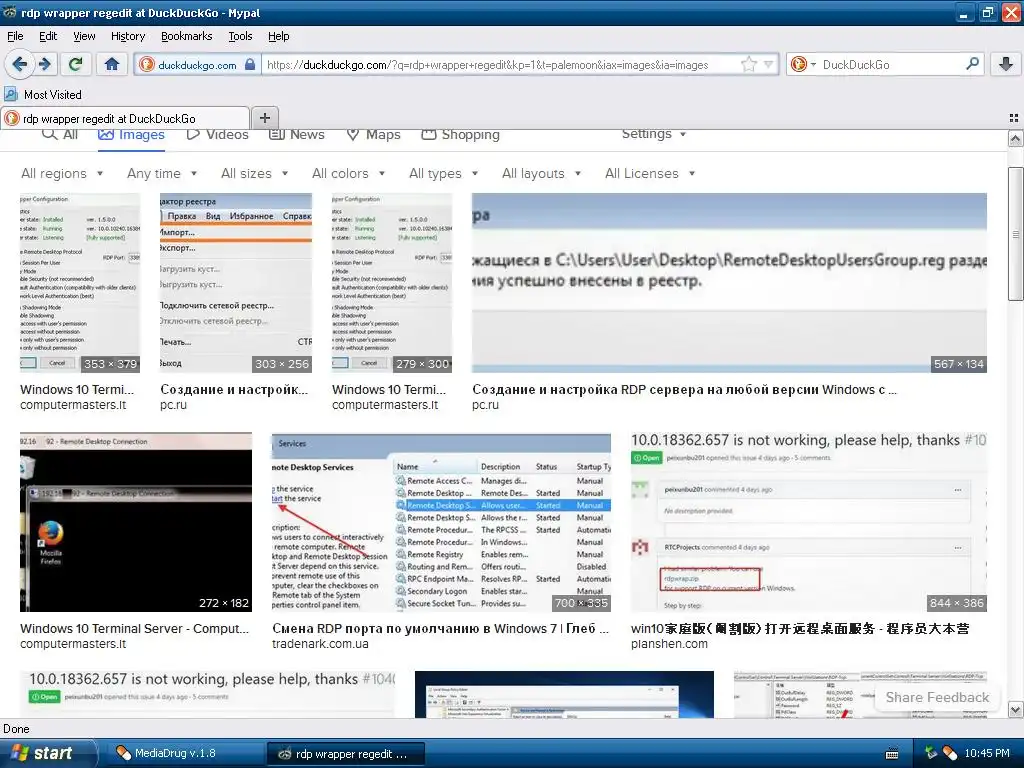
Task: Click in the DuckDuckGo search field
Action: [x=891, y=65]
